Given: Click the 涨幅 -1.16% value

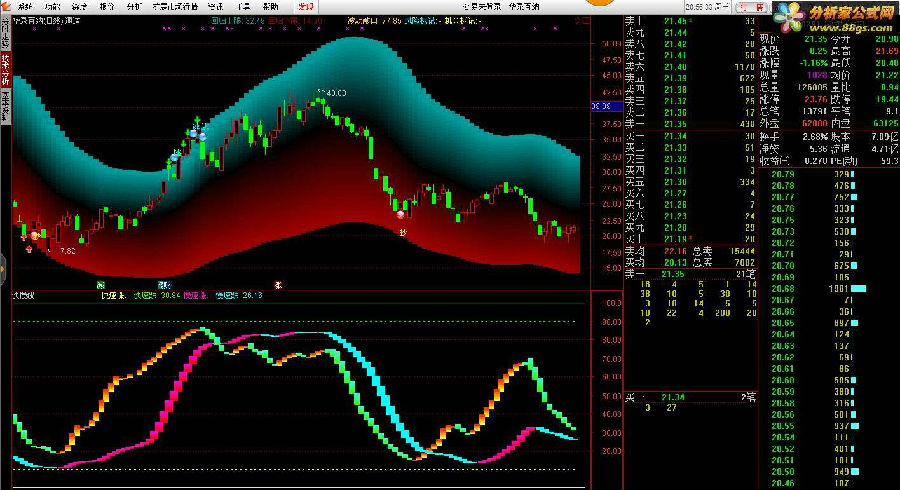Looking at the screenshot, I should [813, 63].
